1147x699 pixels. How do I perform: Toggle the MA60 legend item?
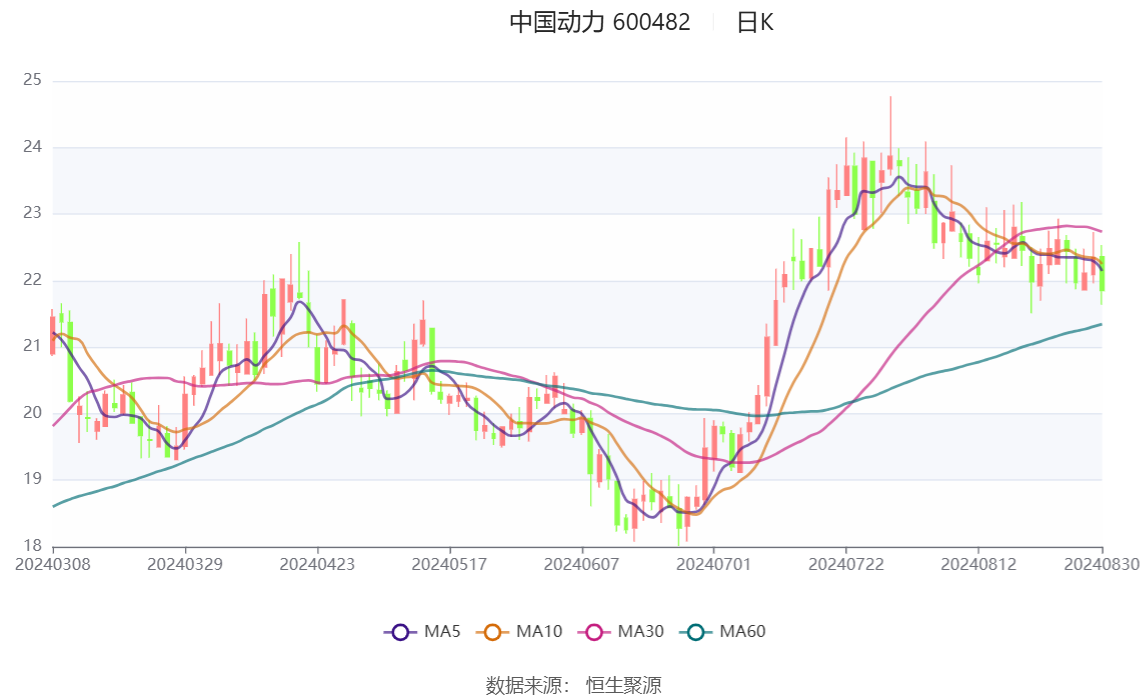723,632
